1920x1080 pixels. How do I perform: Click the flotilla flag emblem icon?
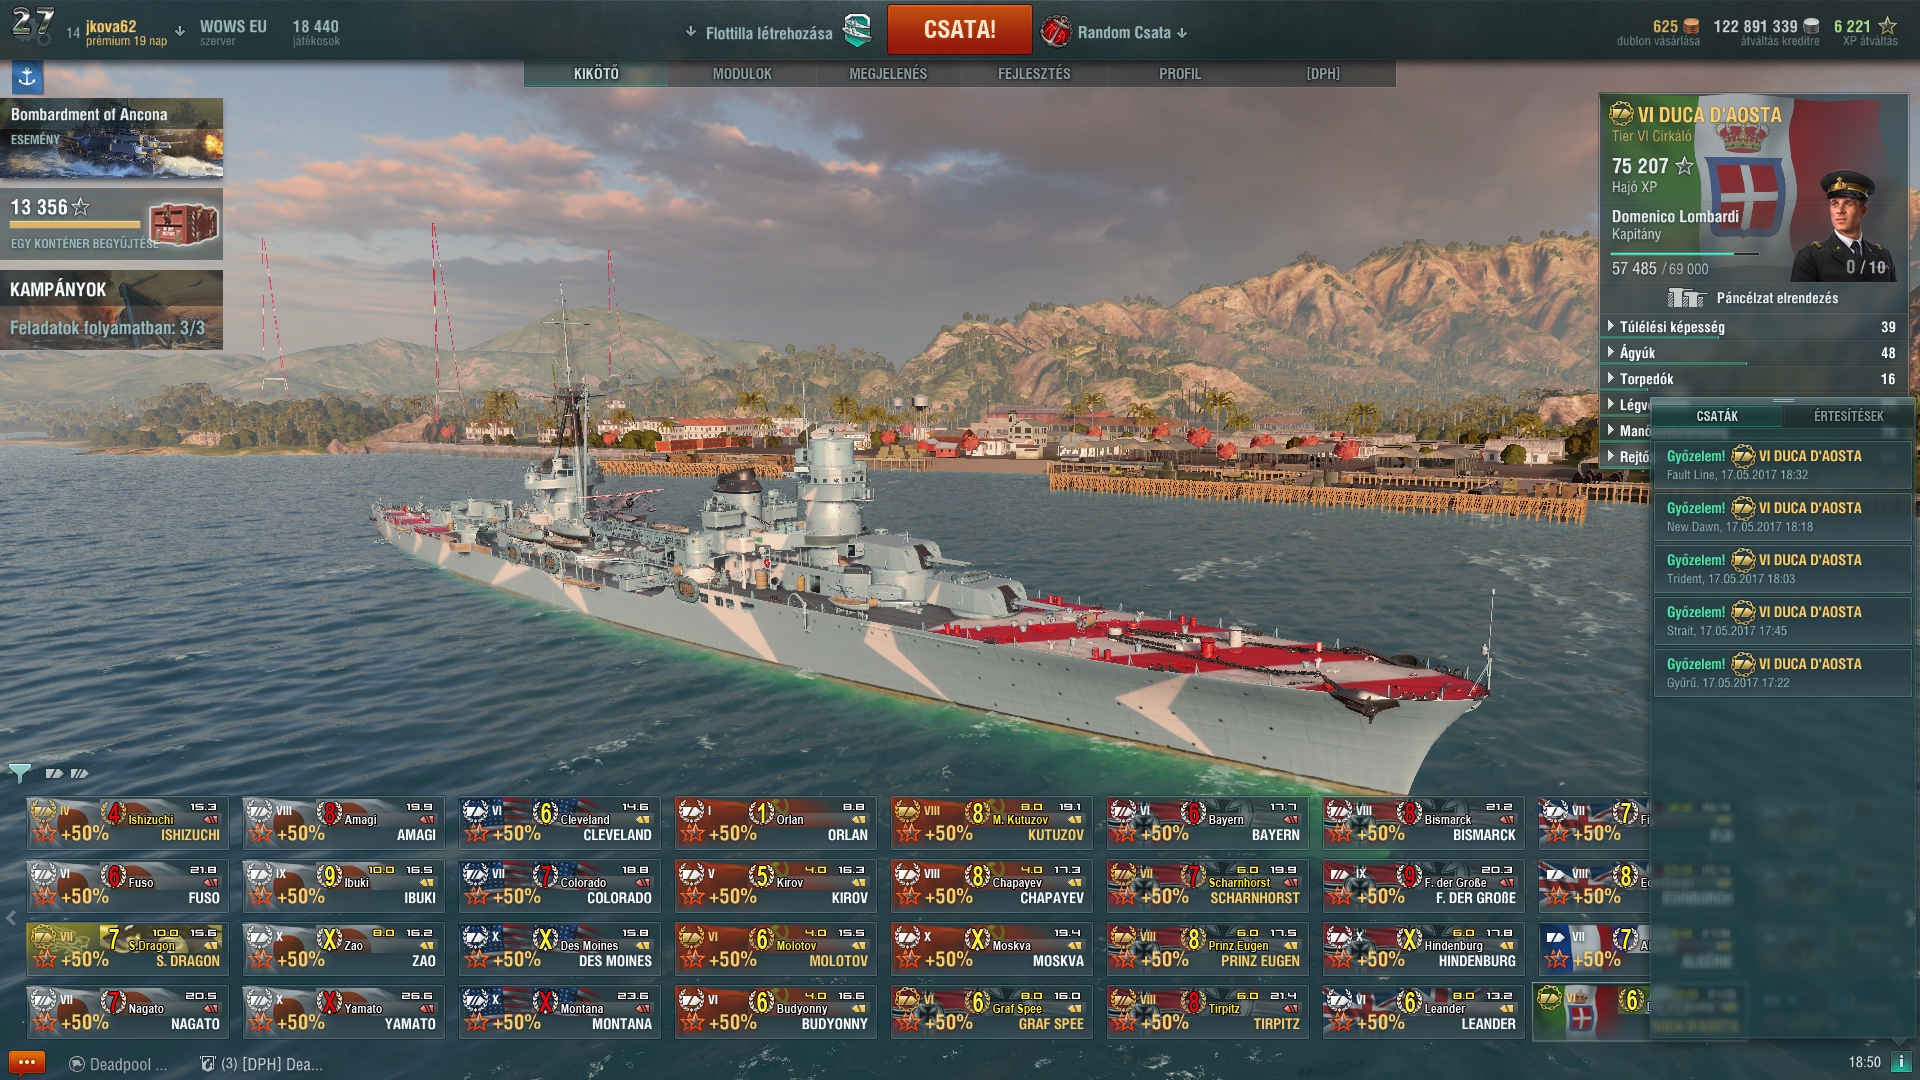[x=857, y=32]
